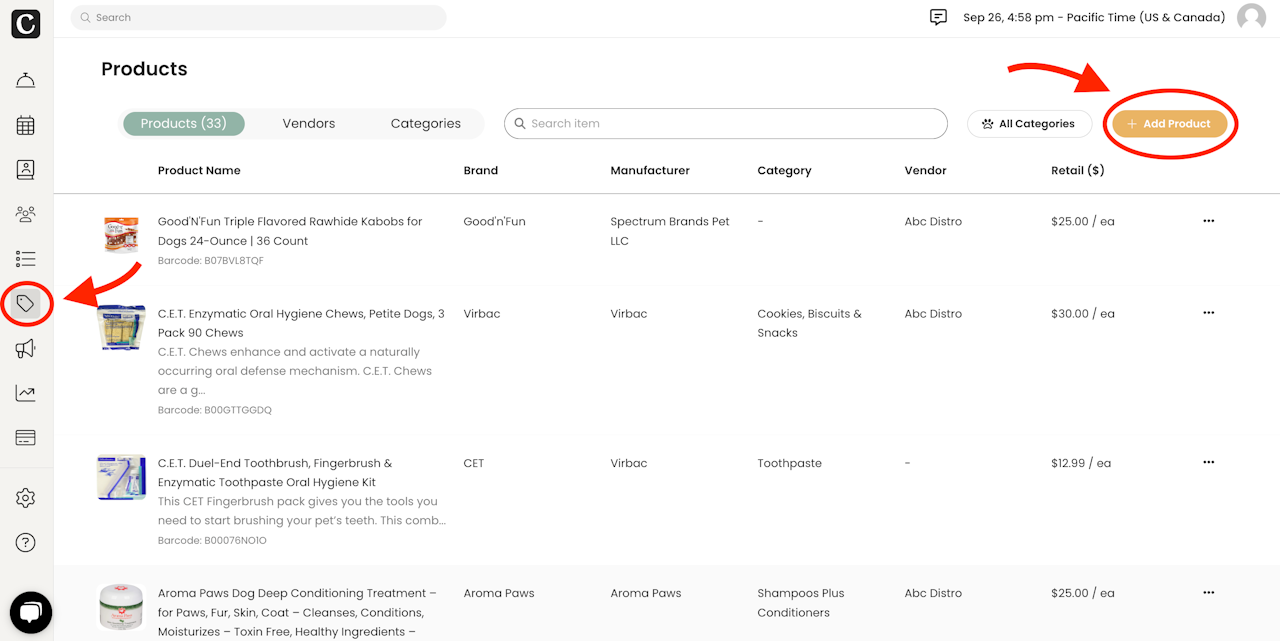The width and height of the screenshot is (1280, 641).
Task: Open the messages icon in top bar
Action: [938, 17]
